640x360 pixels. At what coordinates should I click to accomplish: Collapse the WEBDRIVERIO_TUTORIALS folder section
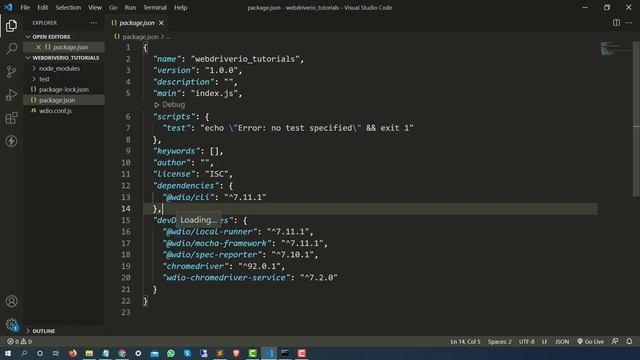coord(65,58)
